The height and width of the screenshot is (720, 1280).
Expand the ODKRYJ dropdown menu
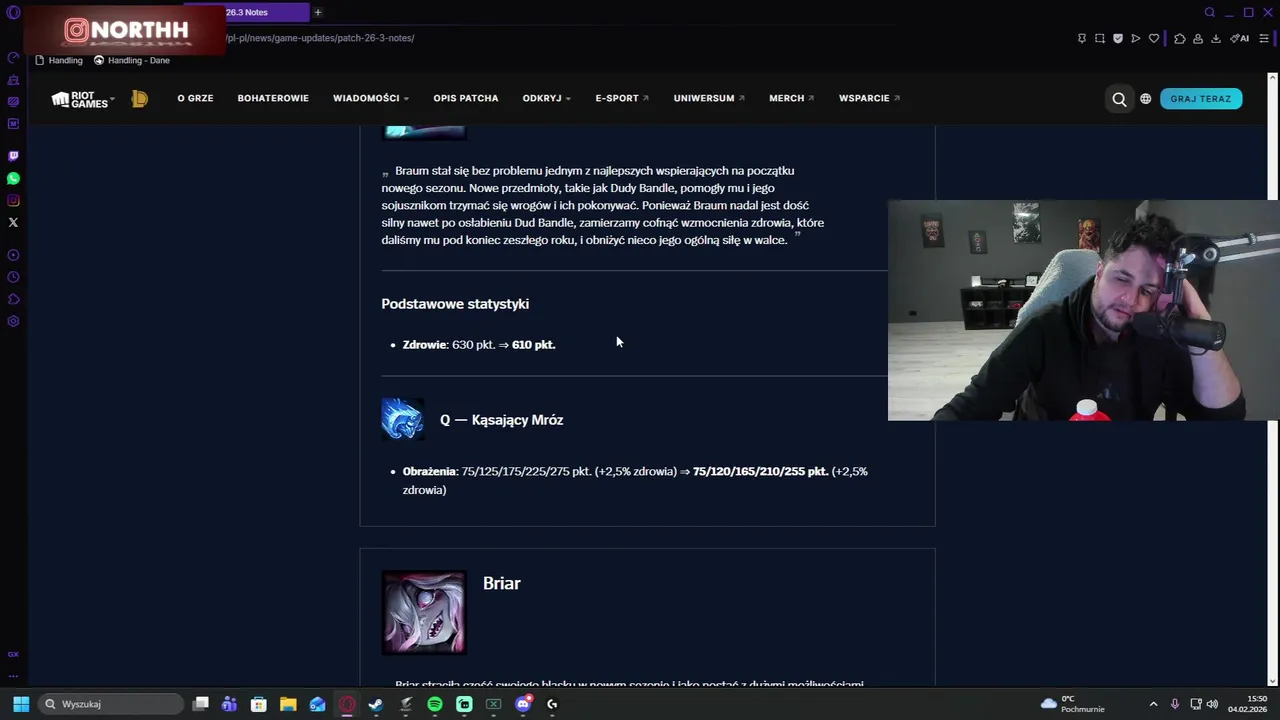click(547, 98)
